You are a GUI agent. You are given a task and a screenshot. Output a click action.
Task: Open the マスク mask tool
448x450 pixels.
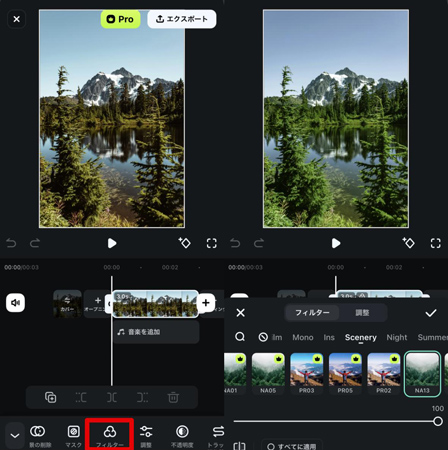click(x=74, y=436)
